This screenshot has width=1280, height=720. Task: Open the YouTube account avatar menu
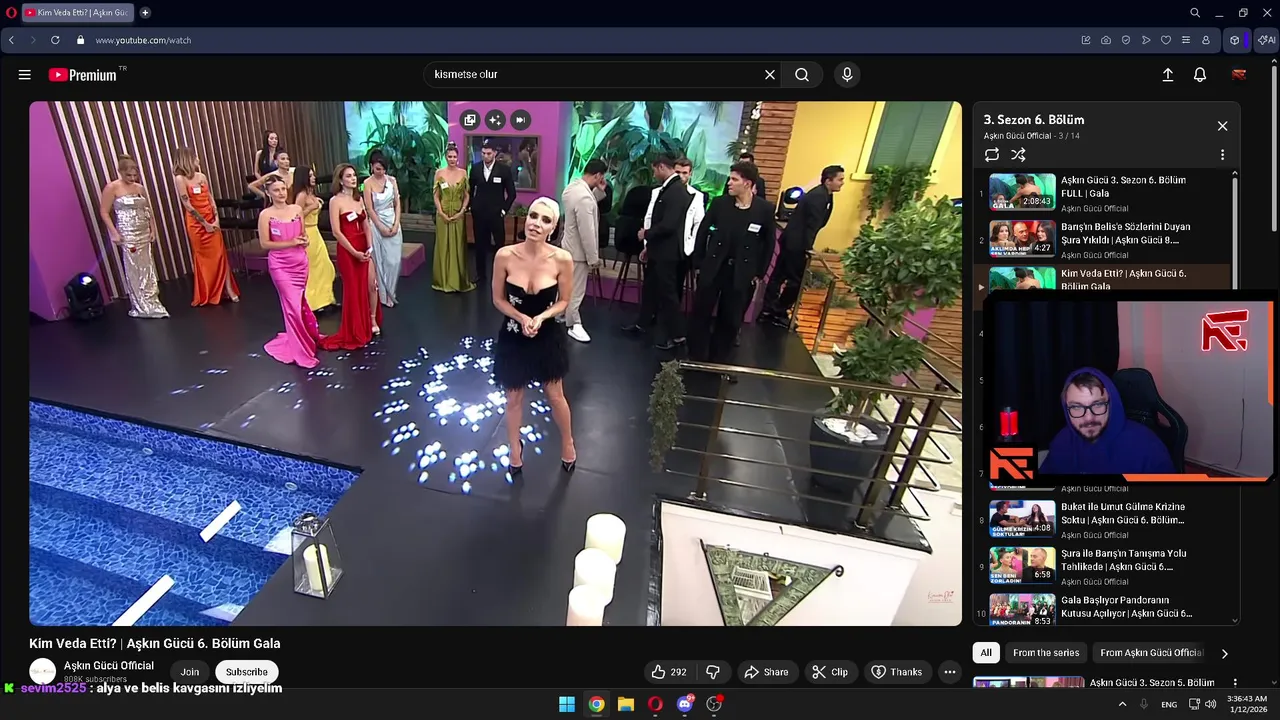coord(1238,75)
